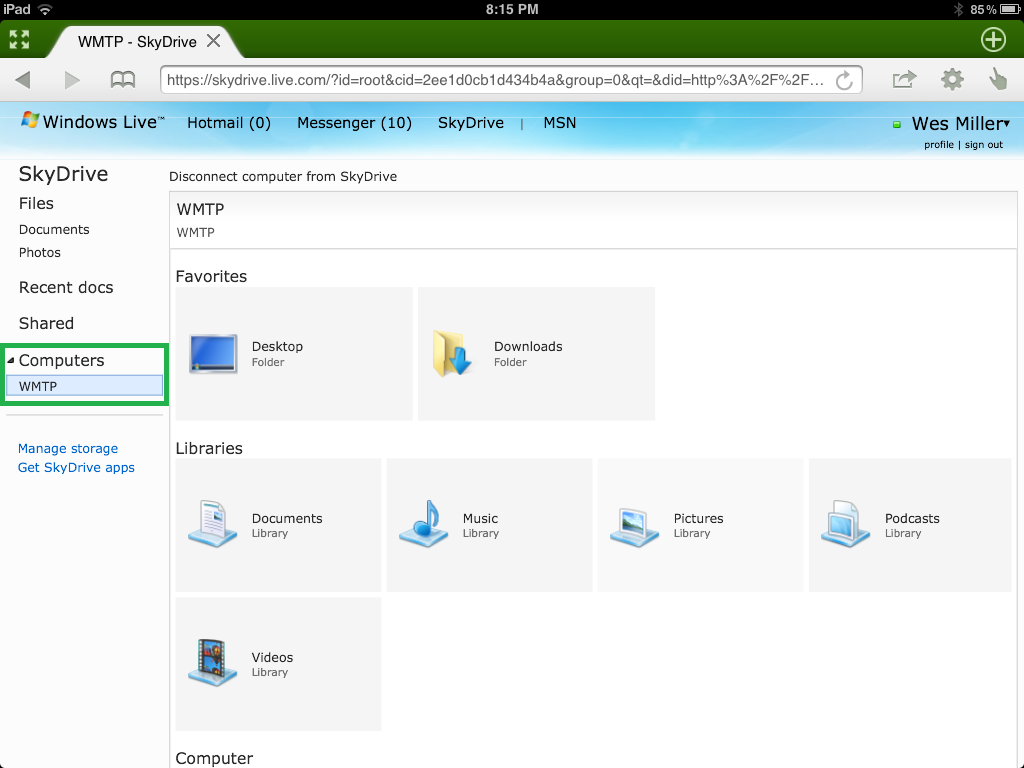Screen dimensions: 1024x768
Task: Close the WMTP - SkyDrive tab
Action: tap(213, 41)
